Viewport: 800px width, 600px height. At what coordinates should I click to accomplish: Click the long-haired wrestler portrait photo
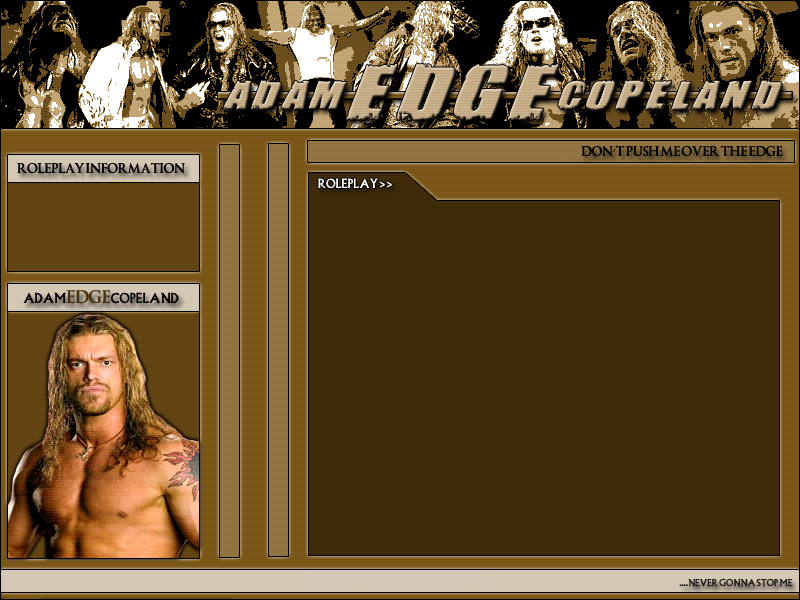point(104,436)
